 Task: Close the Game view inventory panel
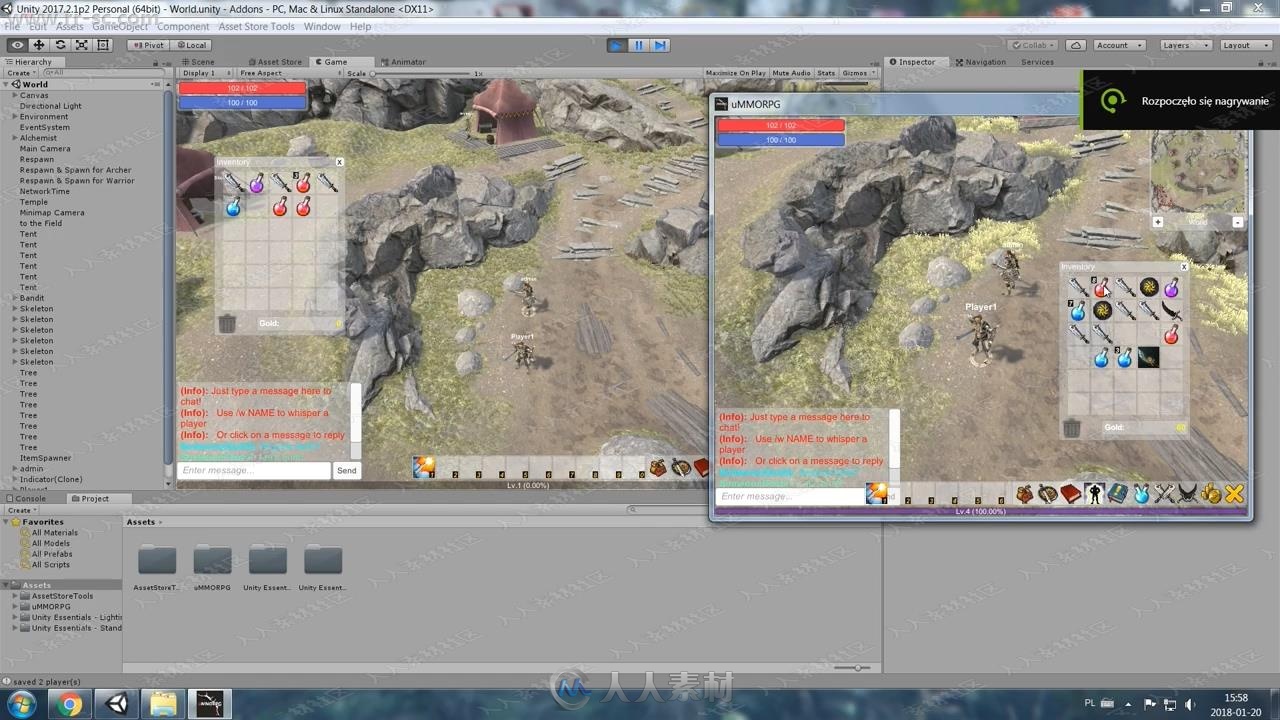[x=339, y=162]
